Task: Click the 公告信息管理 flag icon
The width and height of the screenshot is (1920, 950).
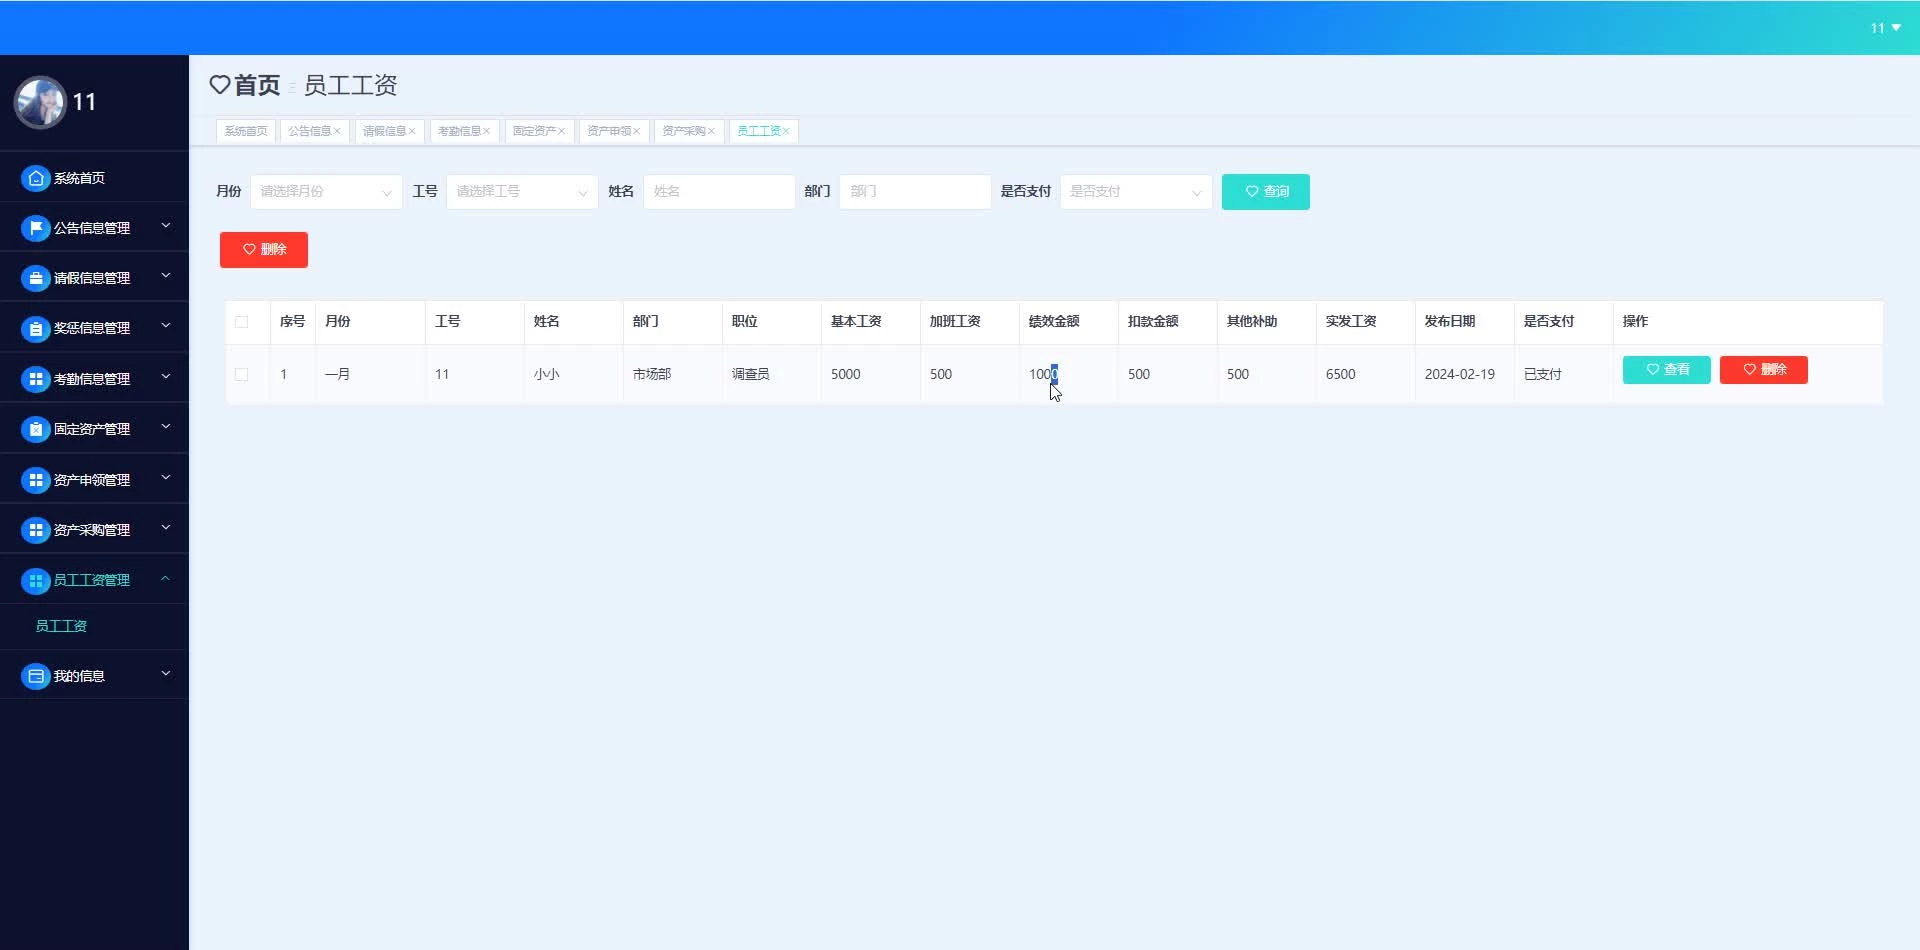Action: click(36, 228)
